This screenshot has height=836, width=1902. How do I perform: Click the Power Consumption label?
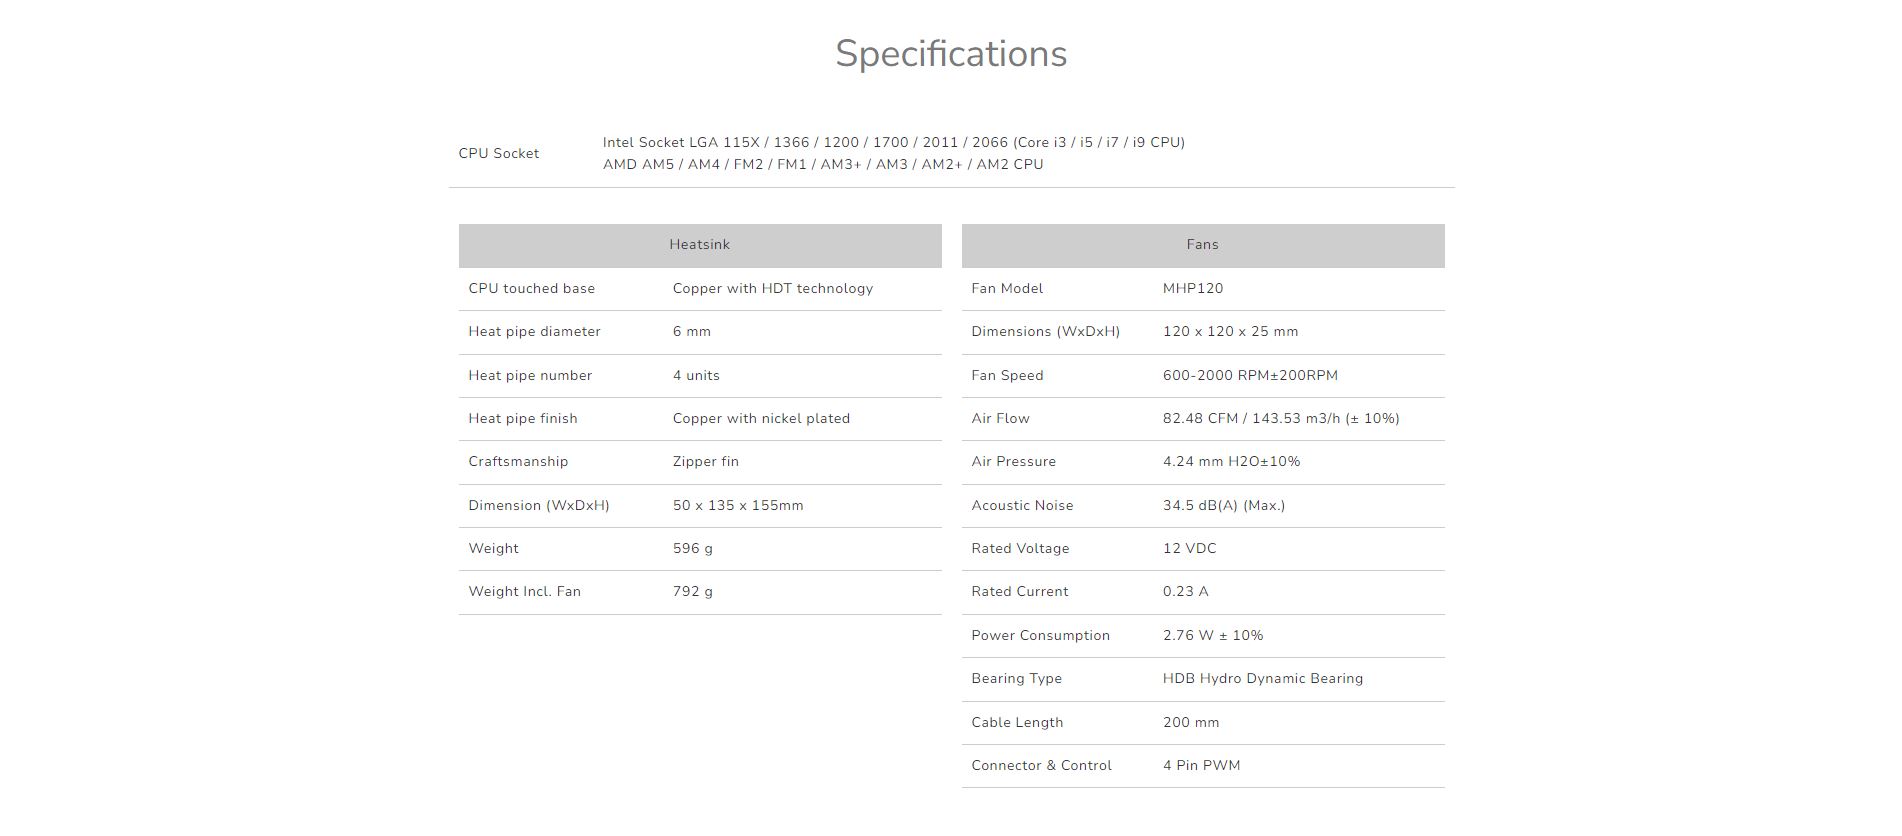tap(1040, 636)
